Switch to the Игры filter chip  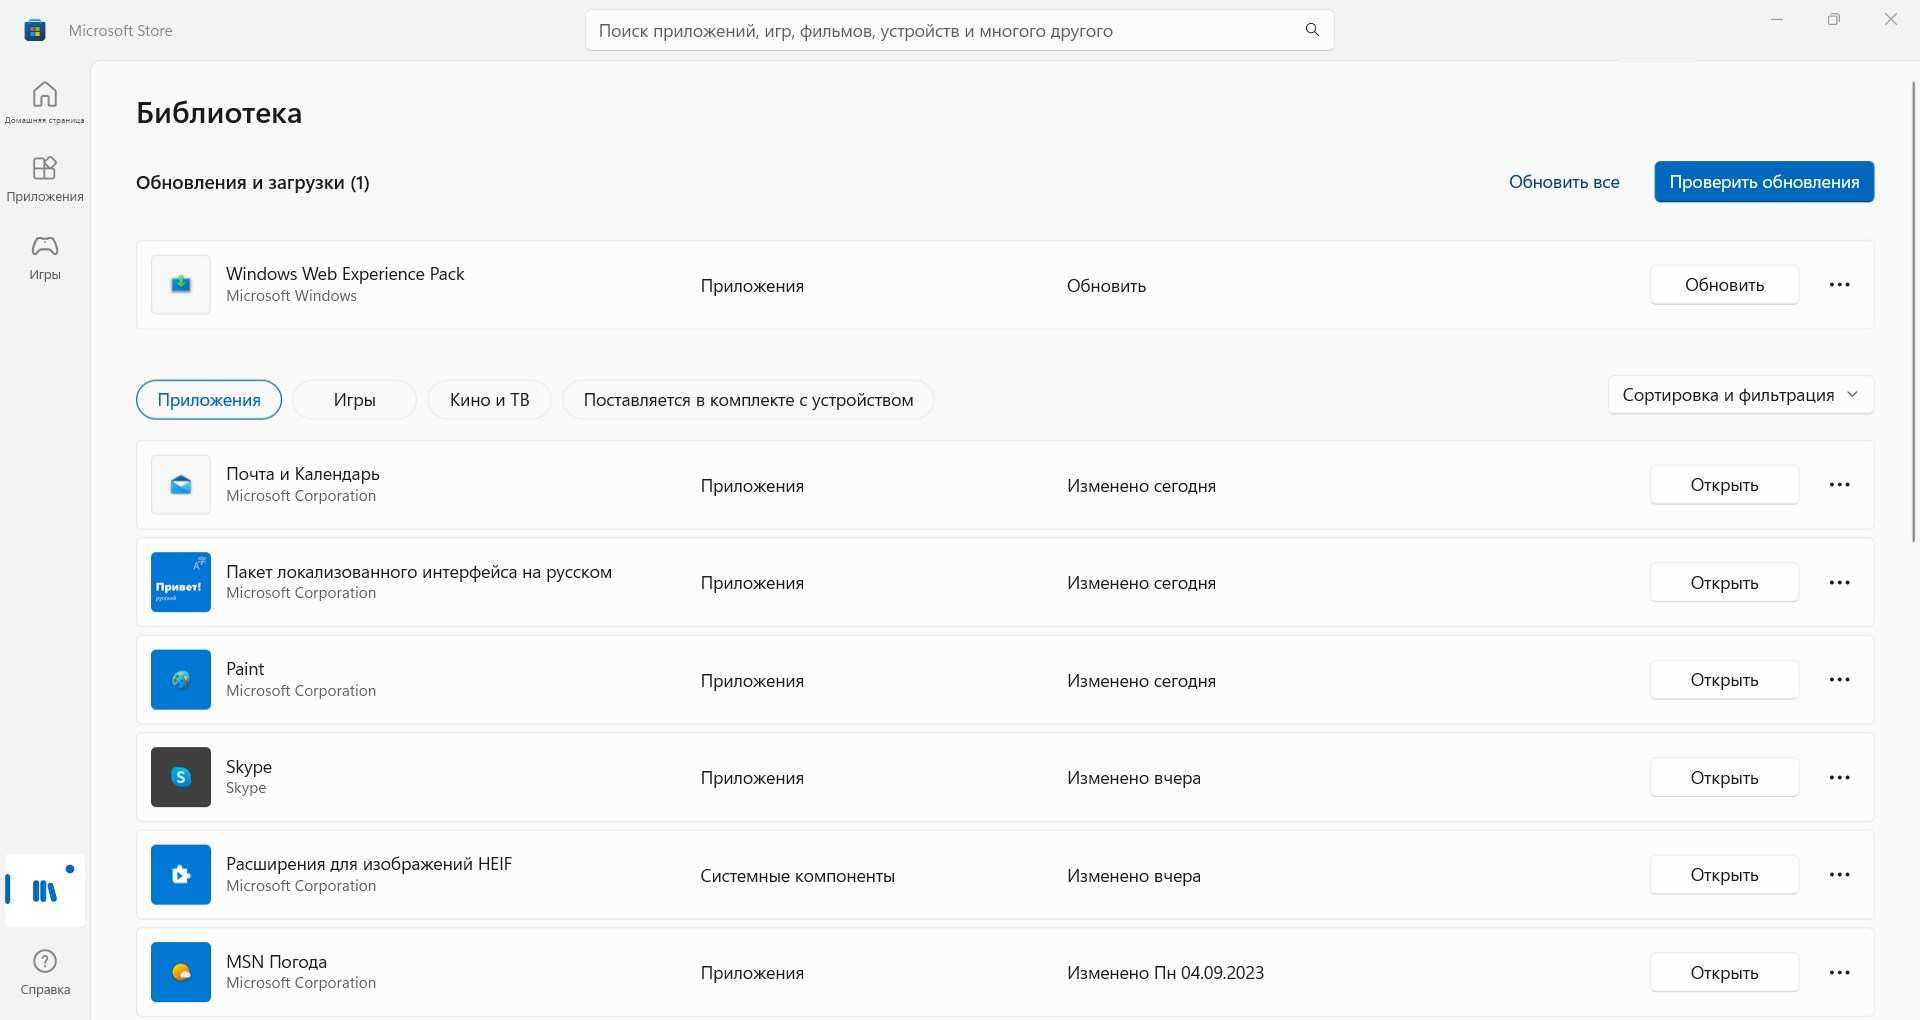pyautogui.click(x=354, y=400)
